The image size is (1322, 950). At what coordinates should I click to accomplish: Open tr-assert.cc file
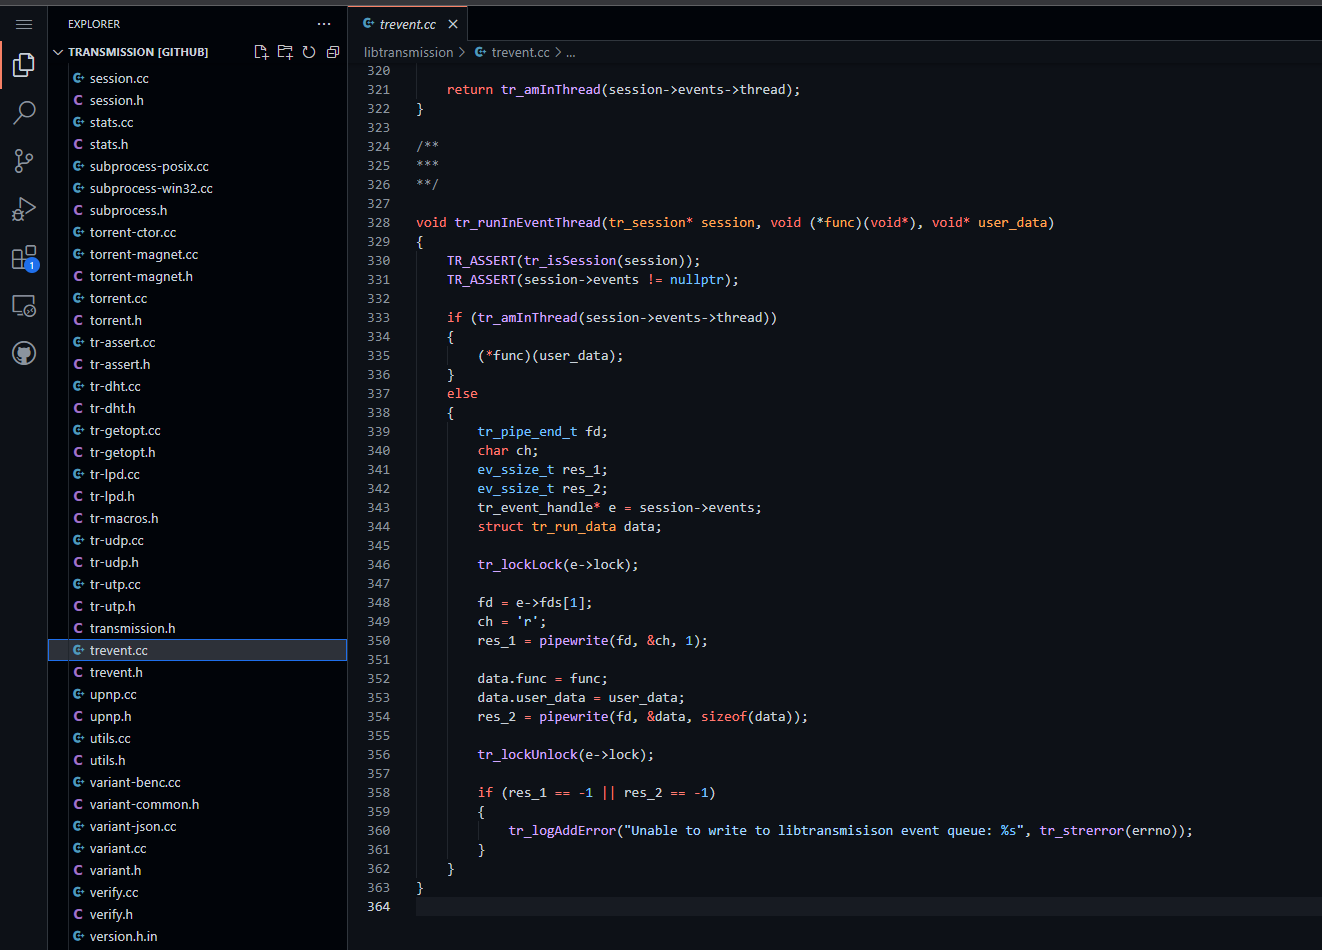click(198, 342)
